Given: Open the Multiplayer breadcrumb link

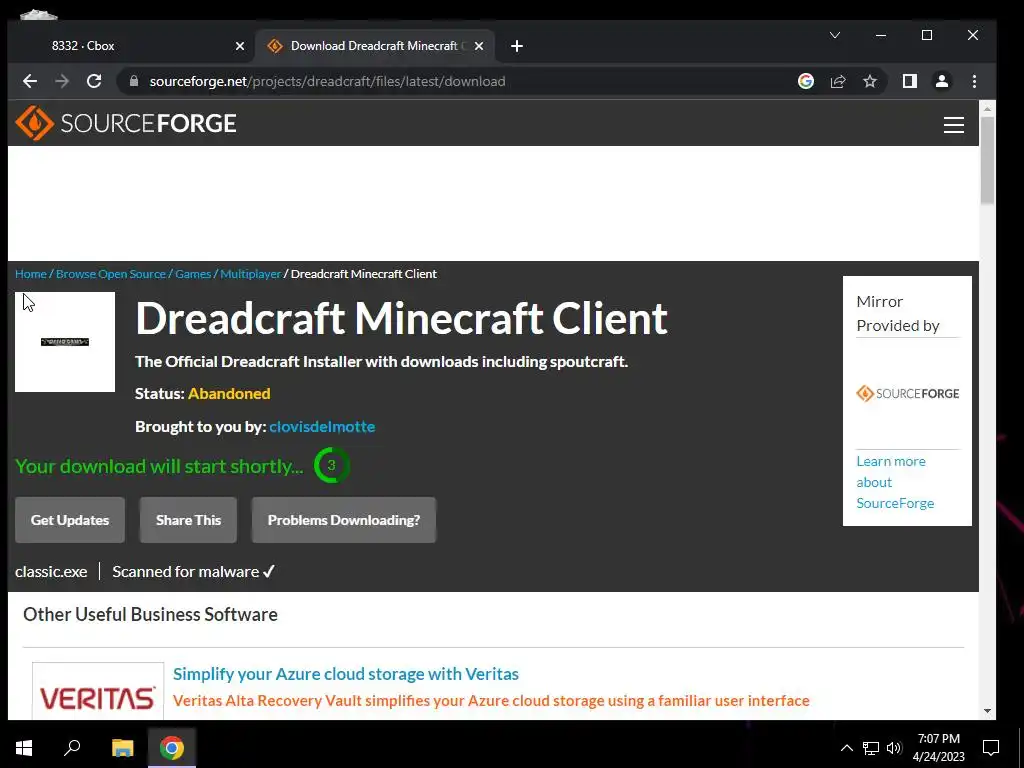Looking at the screenshot, I should tap(250, 274).
